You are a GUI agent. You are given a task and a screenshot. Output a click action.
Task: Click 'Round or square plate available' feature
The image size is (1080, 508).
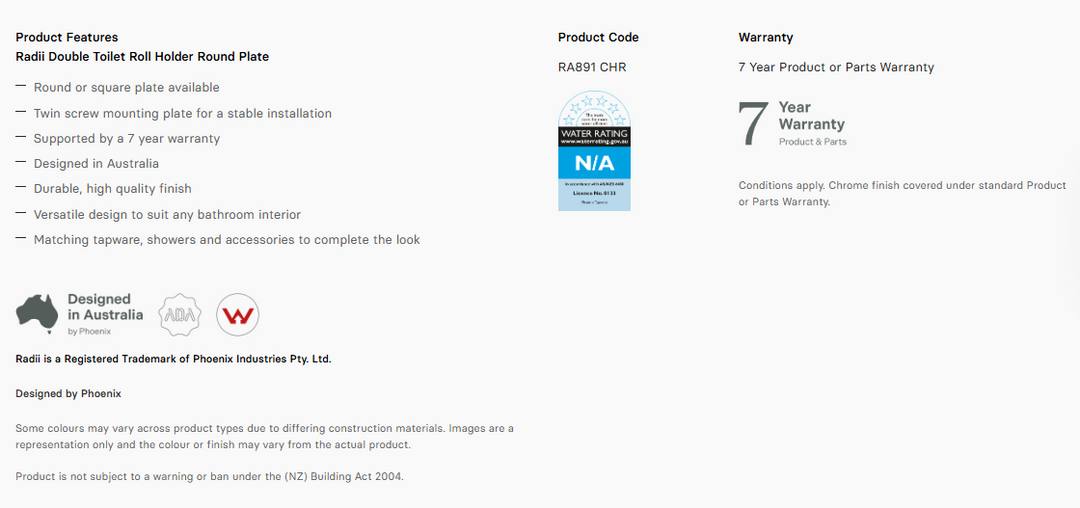[x=127, y=87]
